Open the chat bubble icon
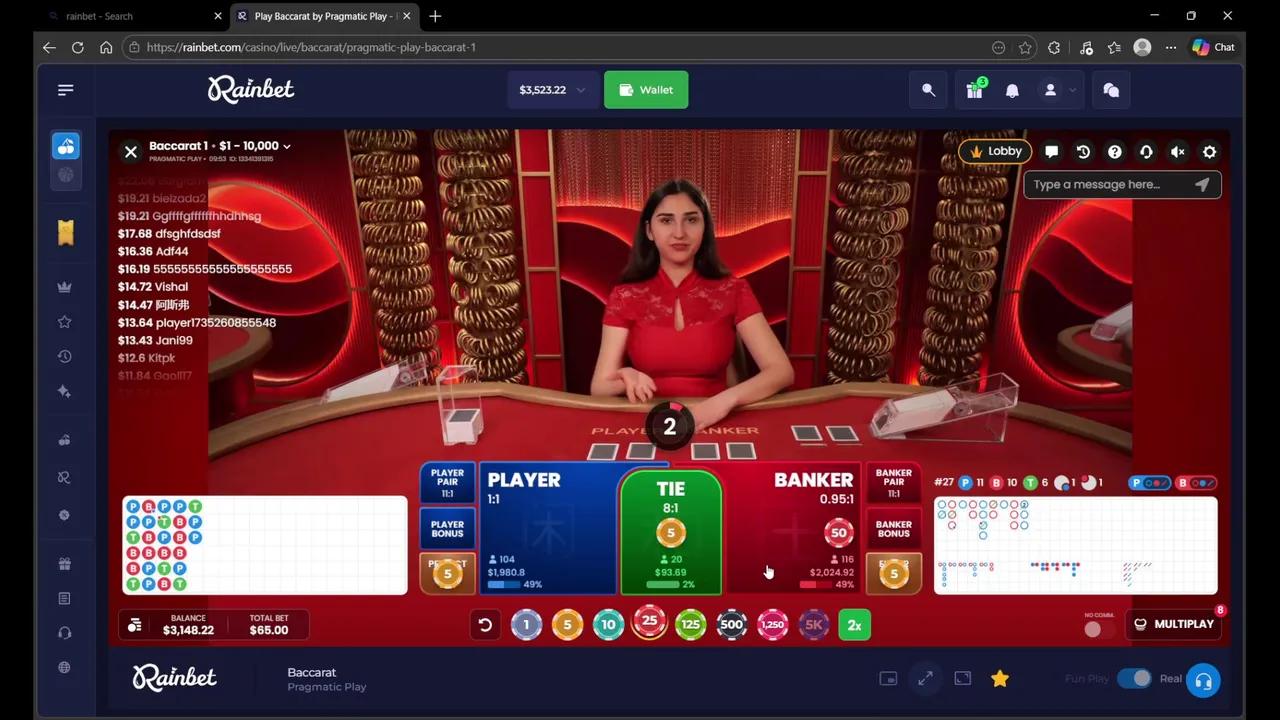1280x720 pixels. tap(1051, 151)
